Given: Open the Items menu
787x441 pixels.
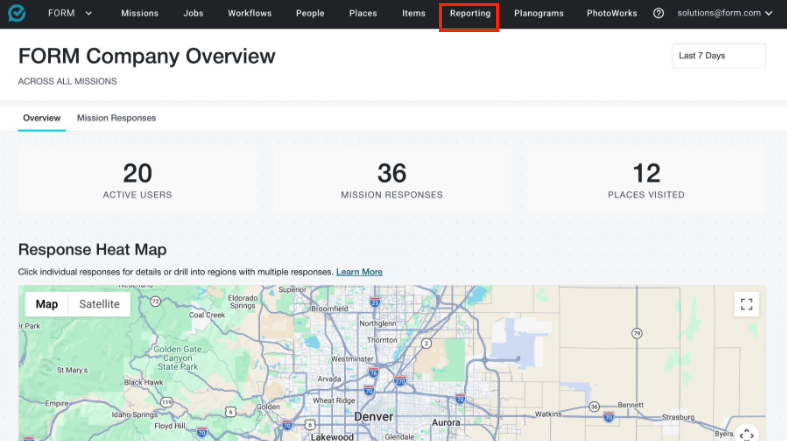Looking at the screenshot, I should tap(414, 14).
